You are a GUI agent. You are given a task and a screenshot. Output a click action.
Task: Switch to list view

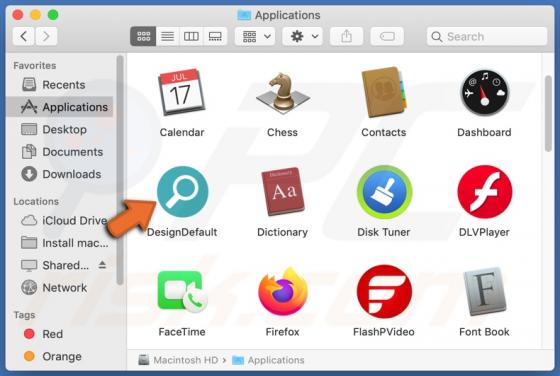(167, 36)
